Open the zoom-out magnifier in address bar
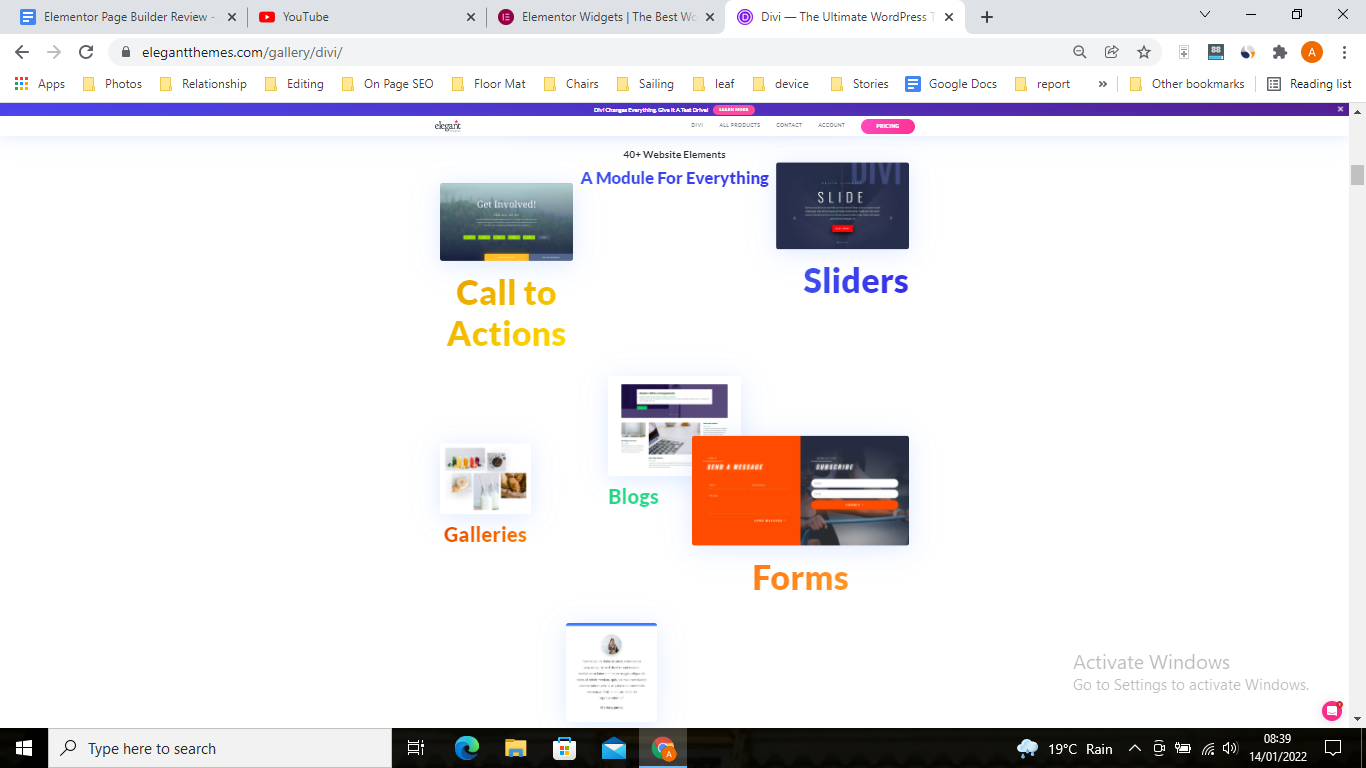Image resolution: width=1366 pixels, height=768 pixels. [1080, 52]
